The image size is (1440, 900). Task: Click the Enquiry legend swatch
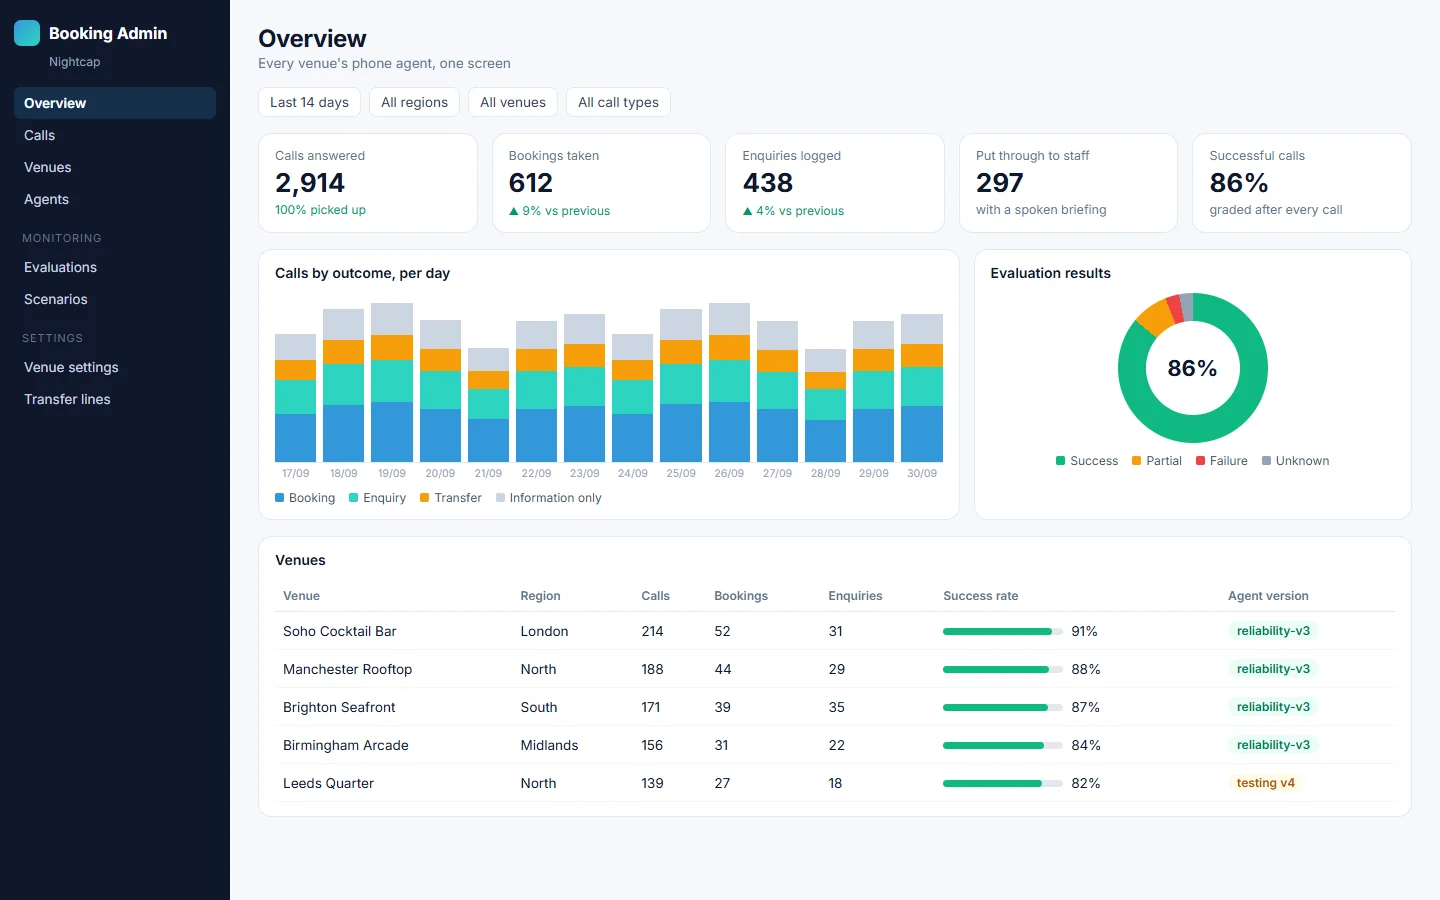point(353,497)
